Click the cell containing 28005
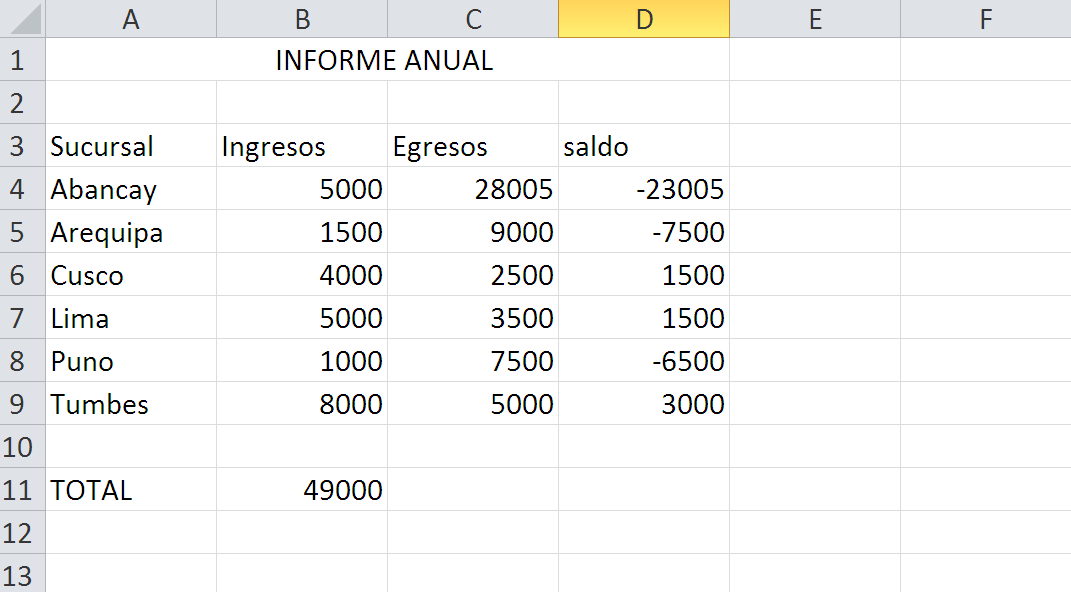This screenshot has width=1071, height=592. pyautogui.click(x=472, y=190)
